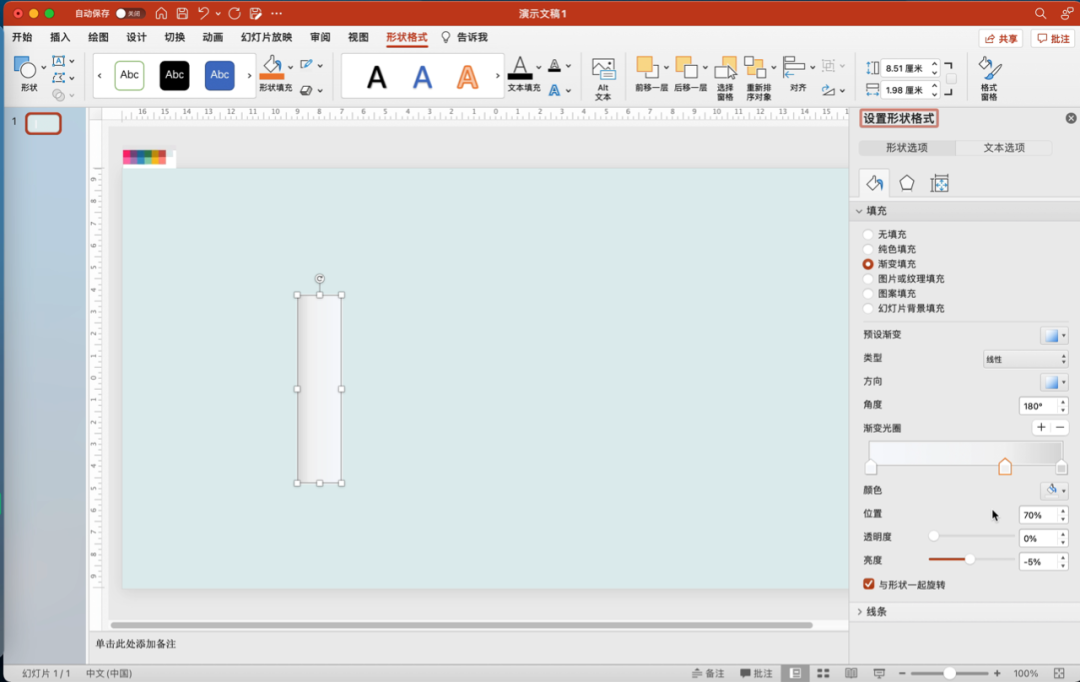
Task: Select the No Fill radio option
Action: click(868, 235)
